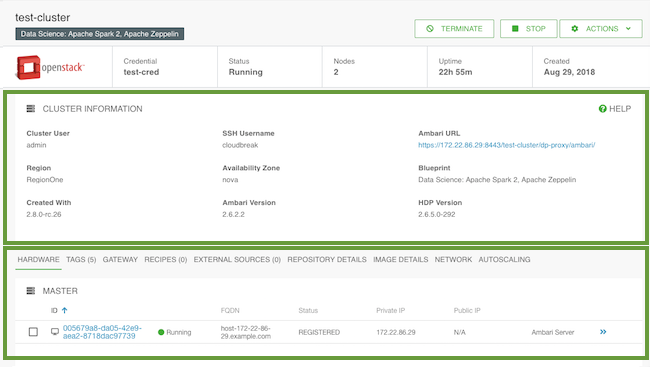Open the Gateway tab
650x367 pixels.
[120, 260]
